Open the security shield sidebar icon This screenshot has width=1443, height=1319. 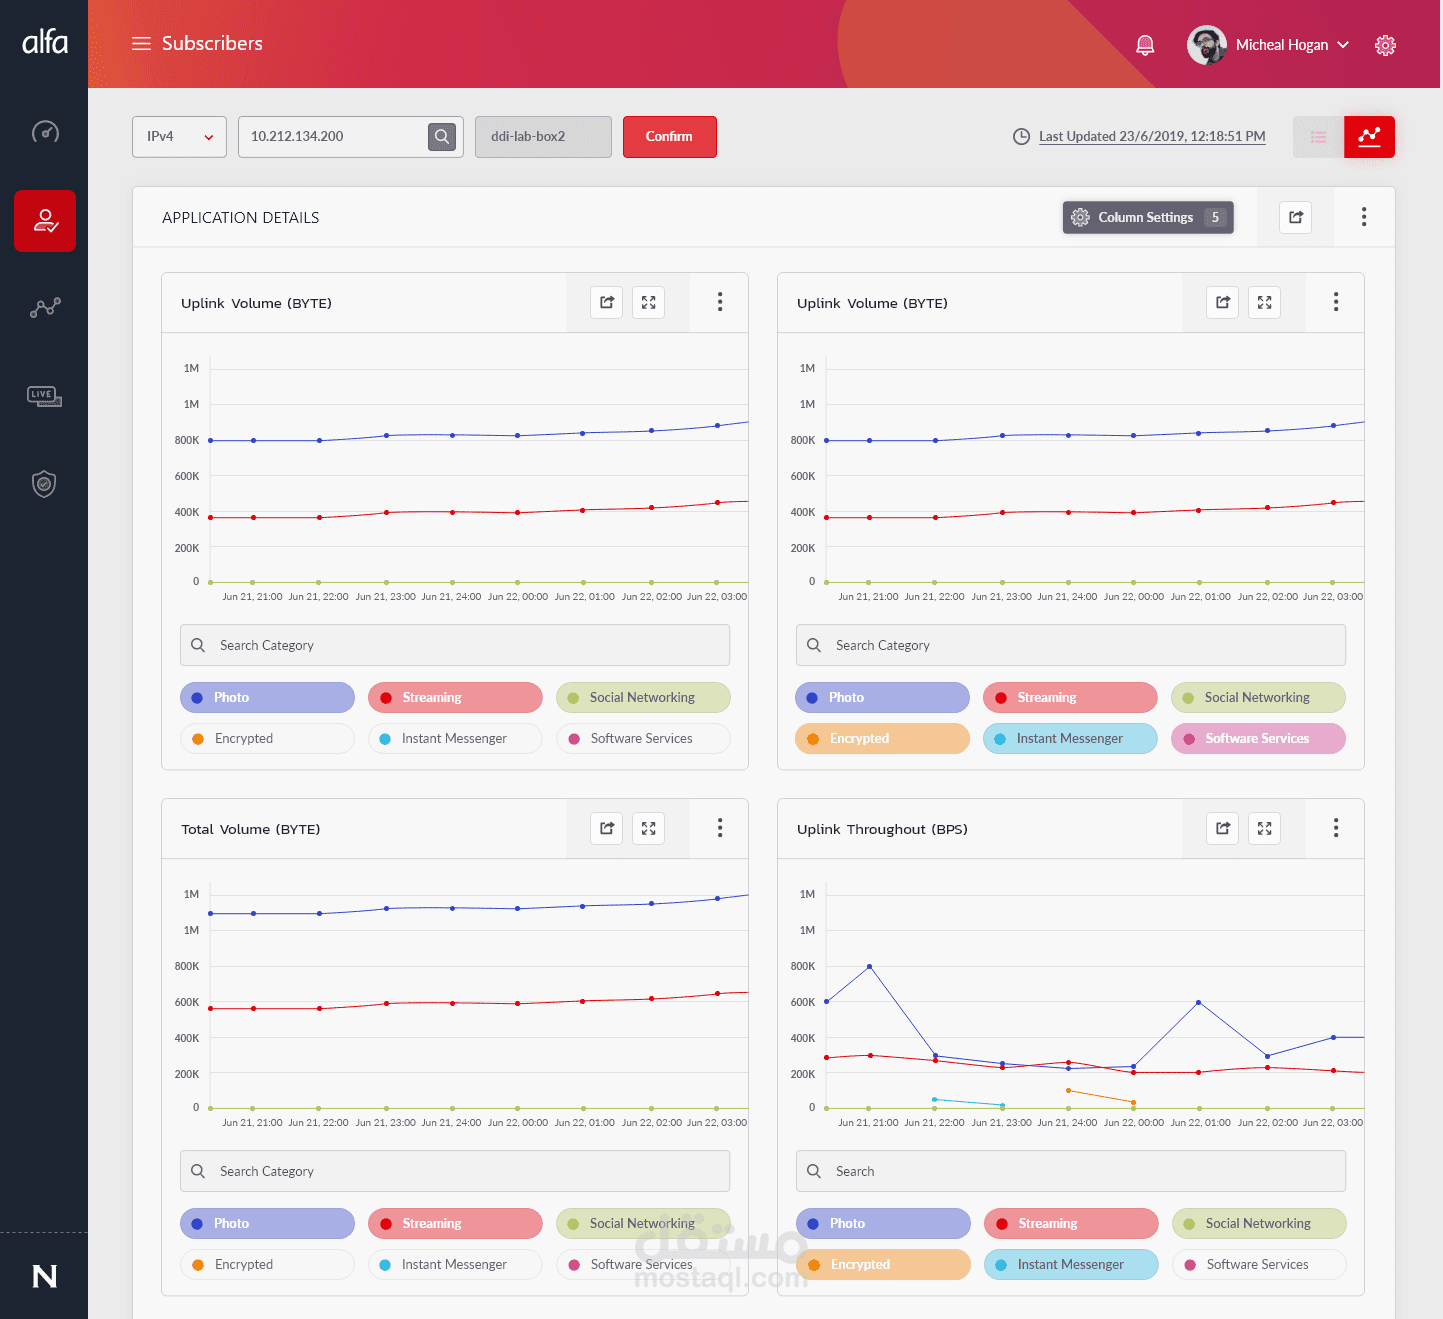[x=44, y=484]
